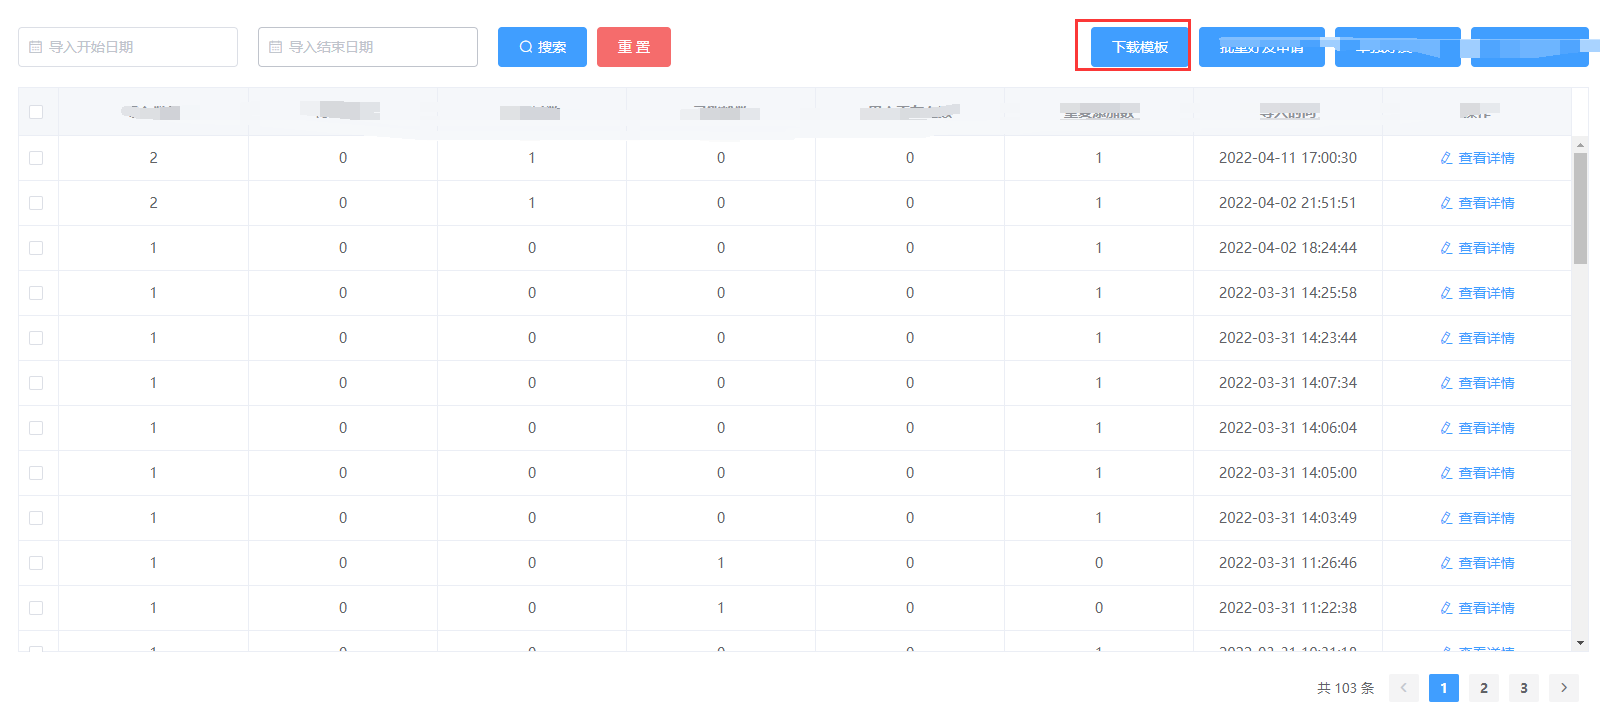Select pagination page 2
The height and width of the screenshot is (721, 1610).
tap(1484, 688)
